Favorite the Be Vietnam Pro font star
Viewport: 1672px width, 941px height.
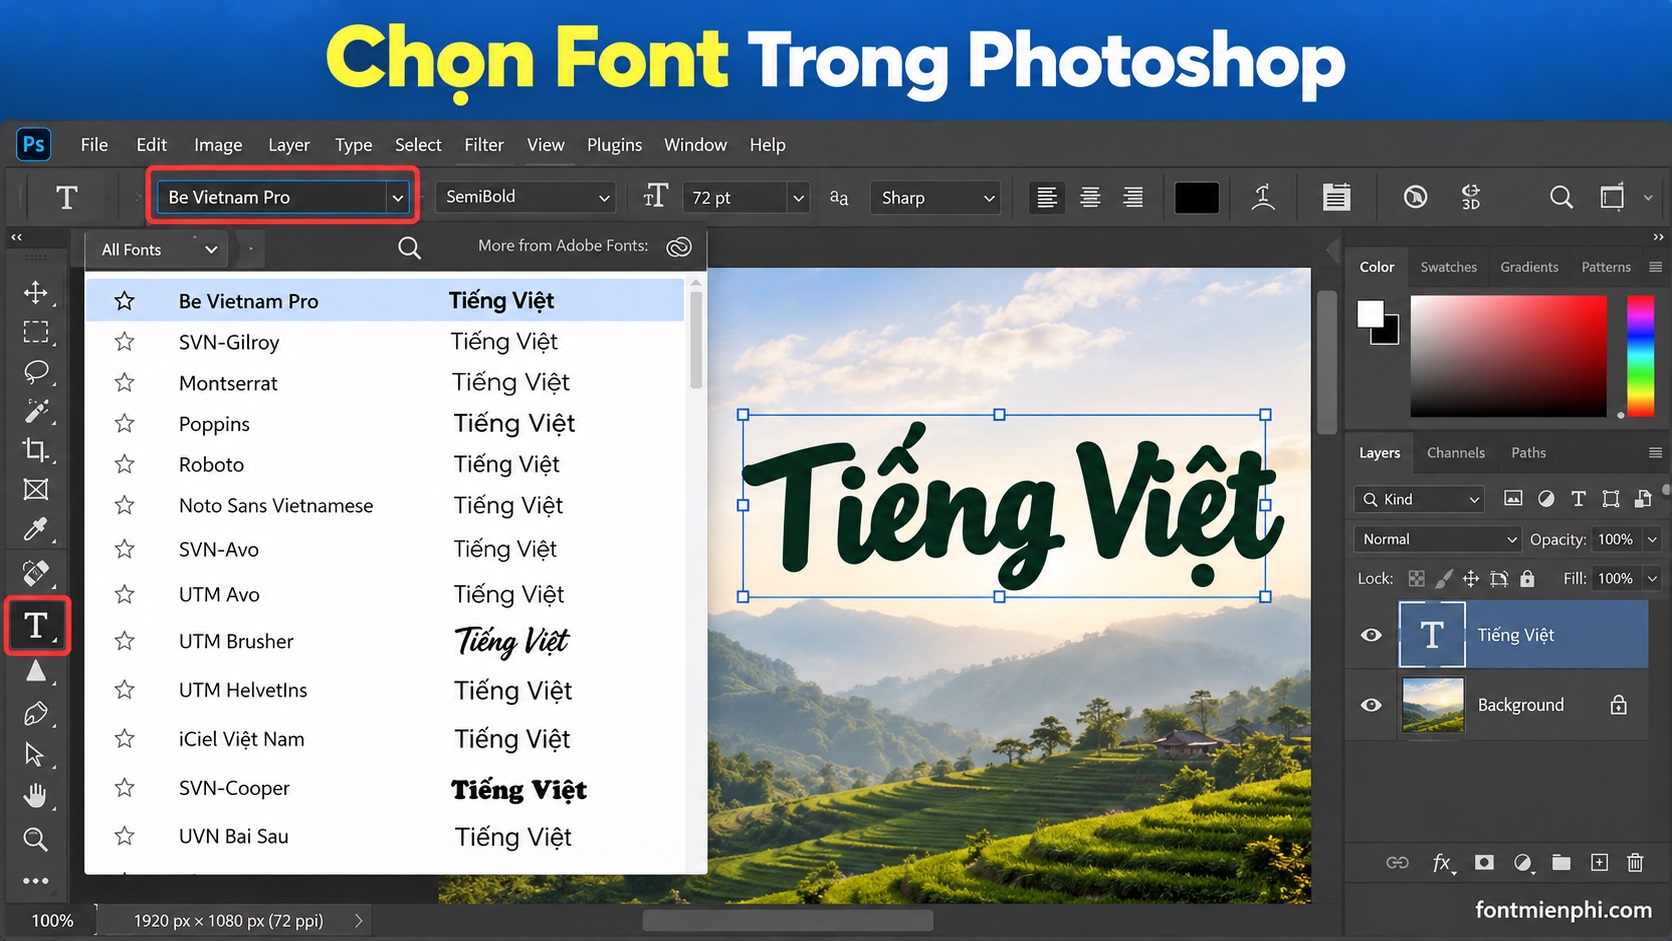[124, 301]
